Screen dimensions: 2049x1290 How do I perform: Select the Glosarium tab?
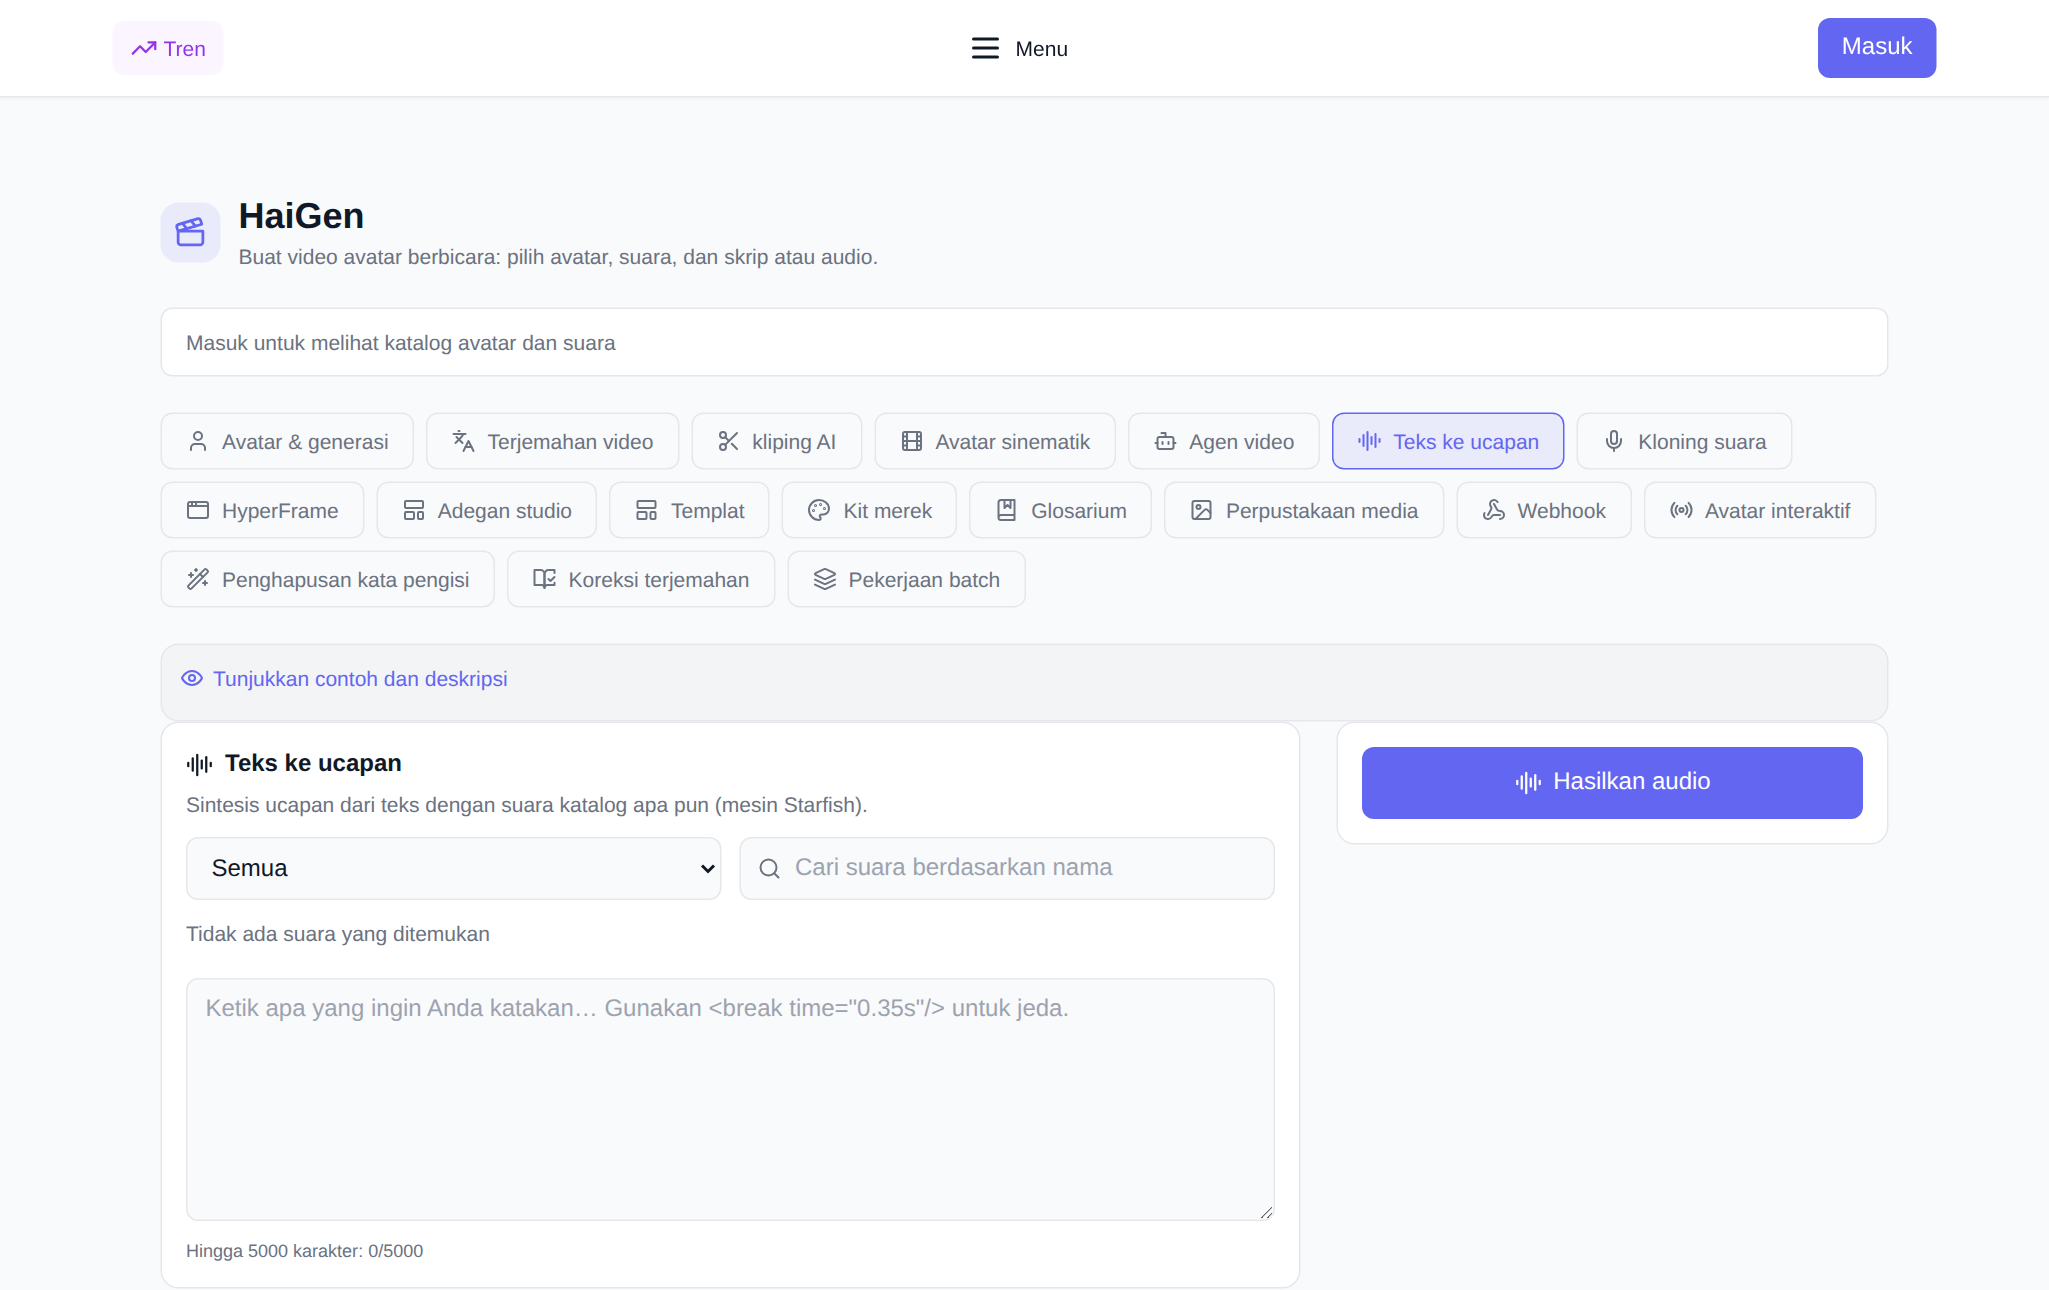point(1060,510)
